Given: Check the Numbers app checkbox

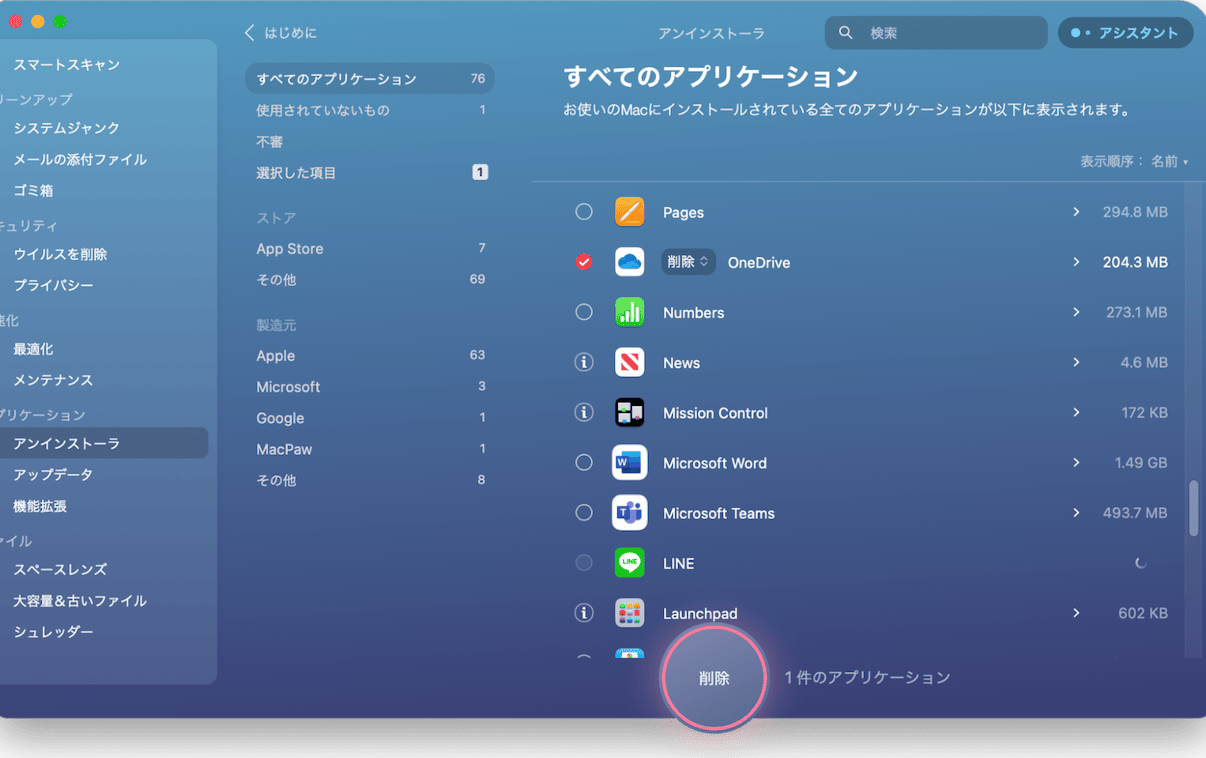Looking at the screenshot, I should coord(584,312).
